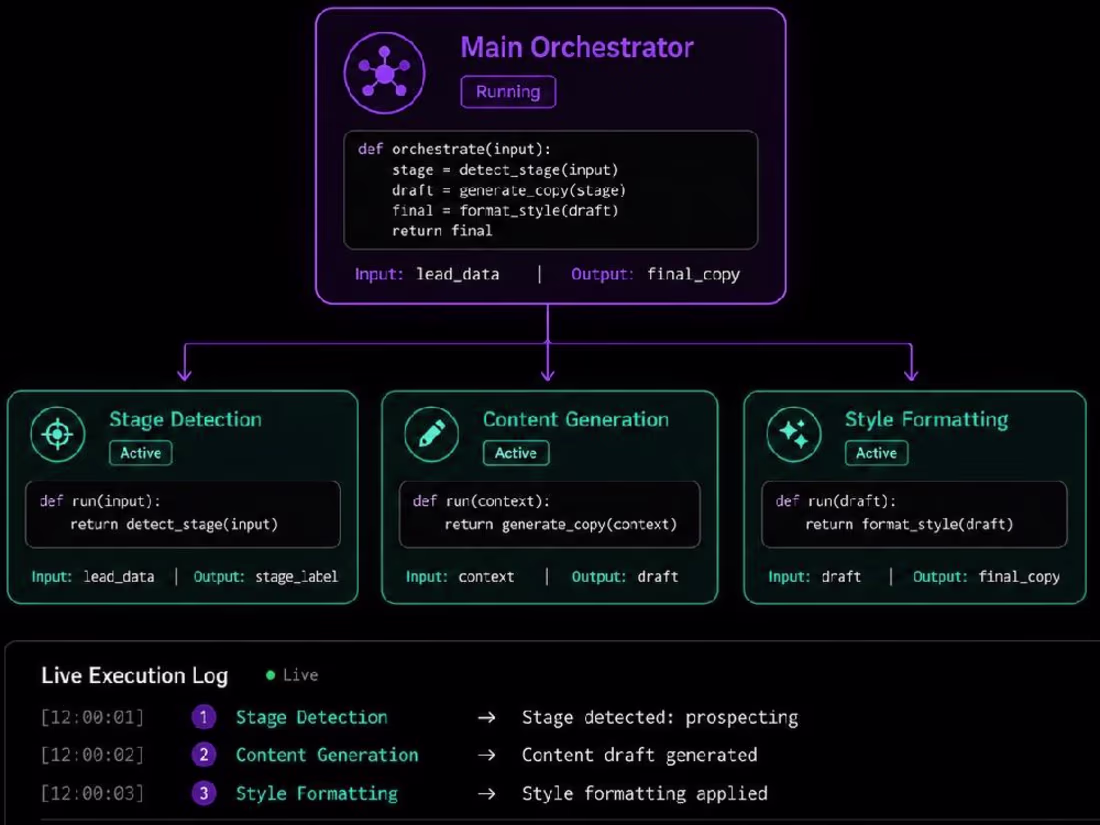
Task: Click the stage_label output value
Action: 296,577
